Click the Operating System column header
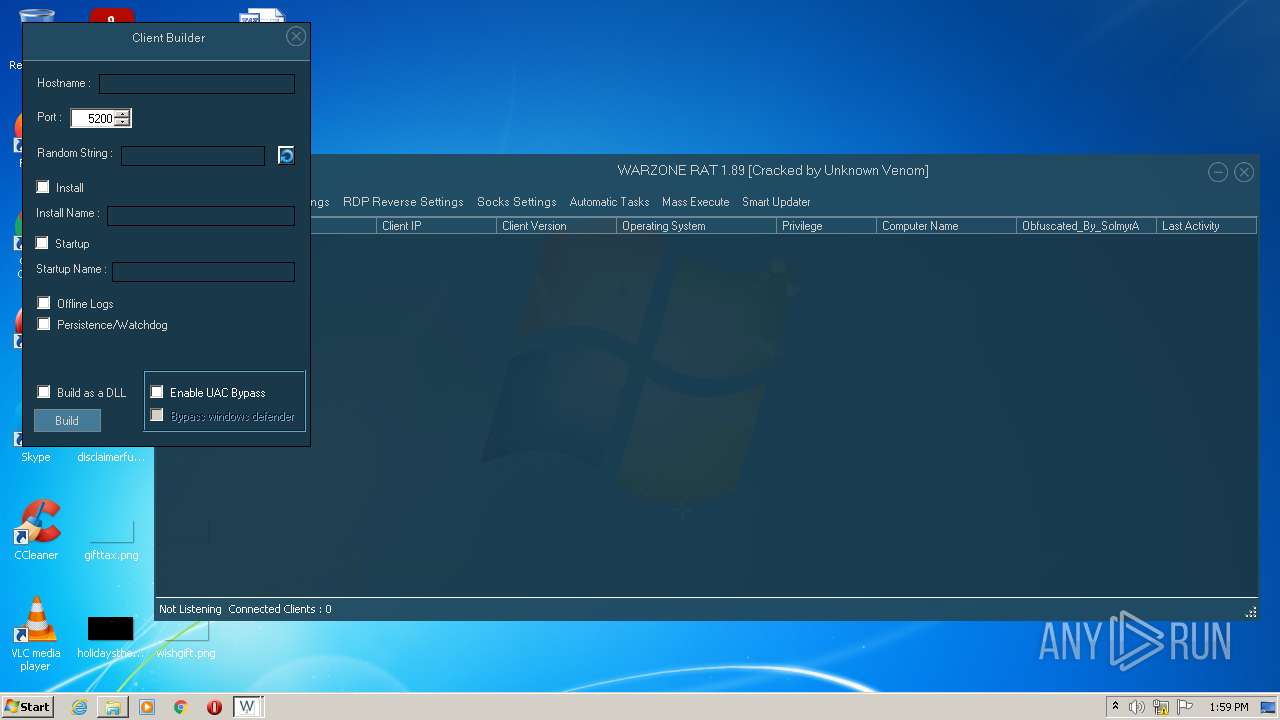 pos(696,226)
